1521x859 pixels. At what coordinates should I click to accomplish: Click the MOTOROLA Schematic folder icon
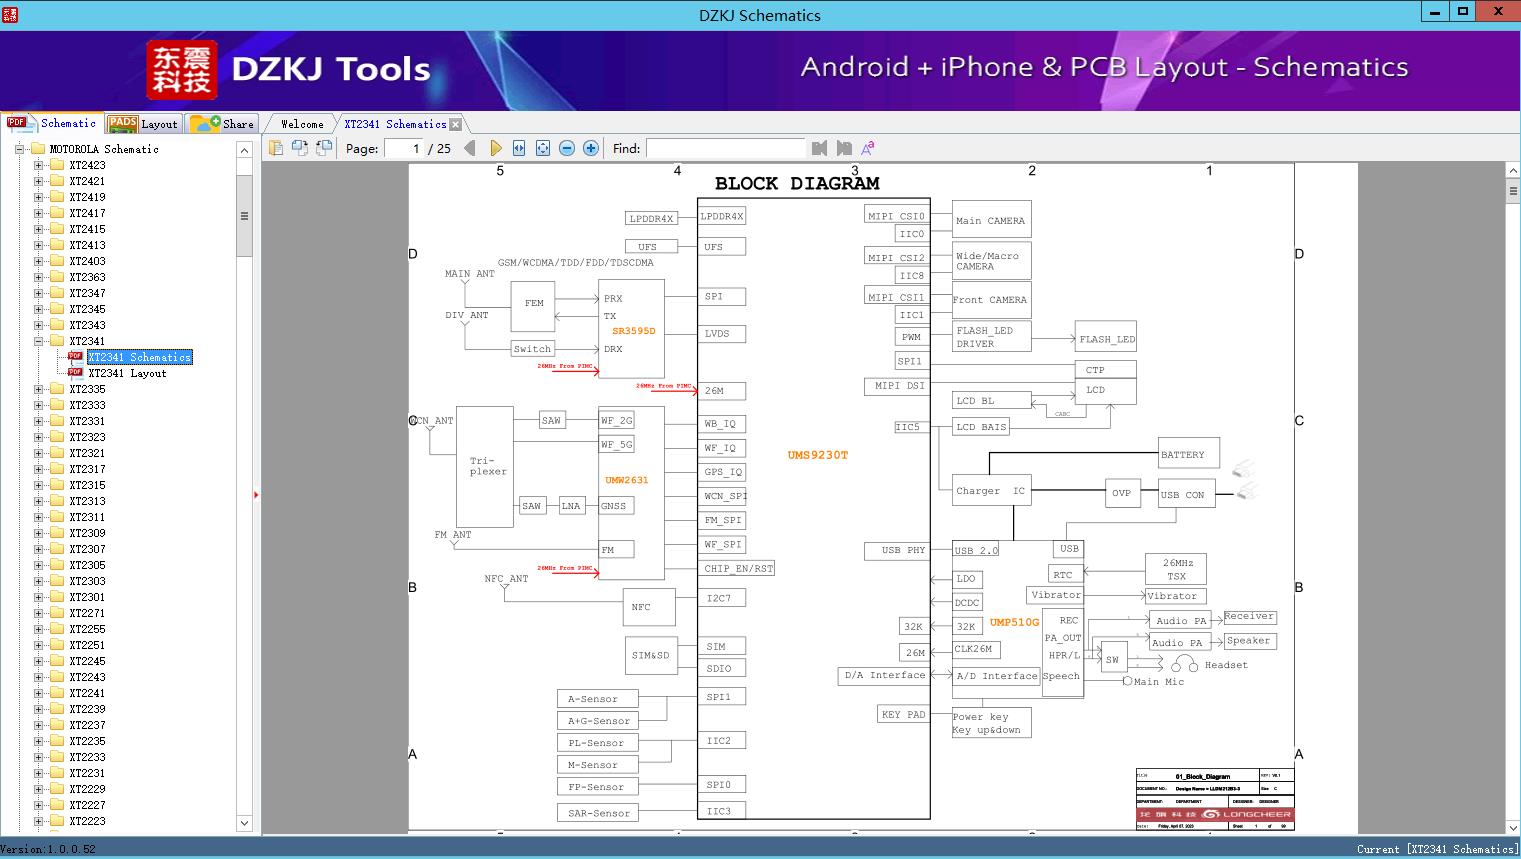pyautogui.click(x=38, y=149)
